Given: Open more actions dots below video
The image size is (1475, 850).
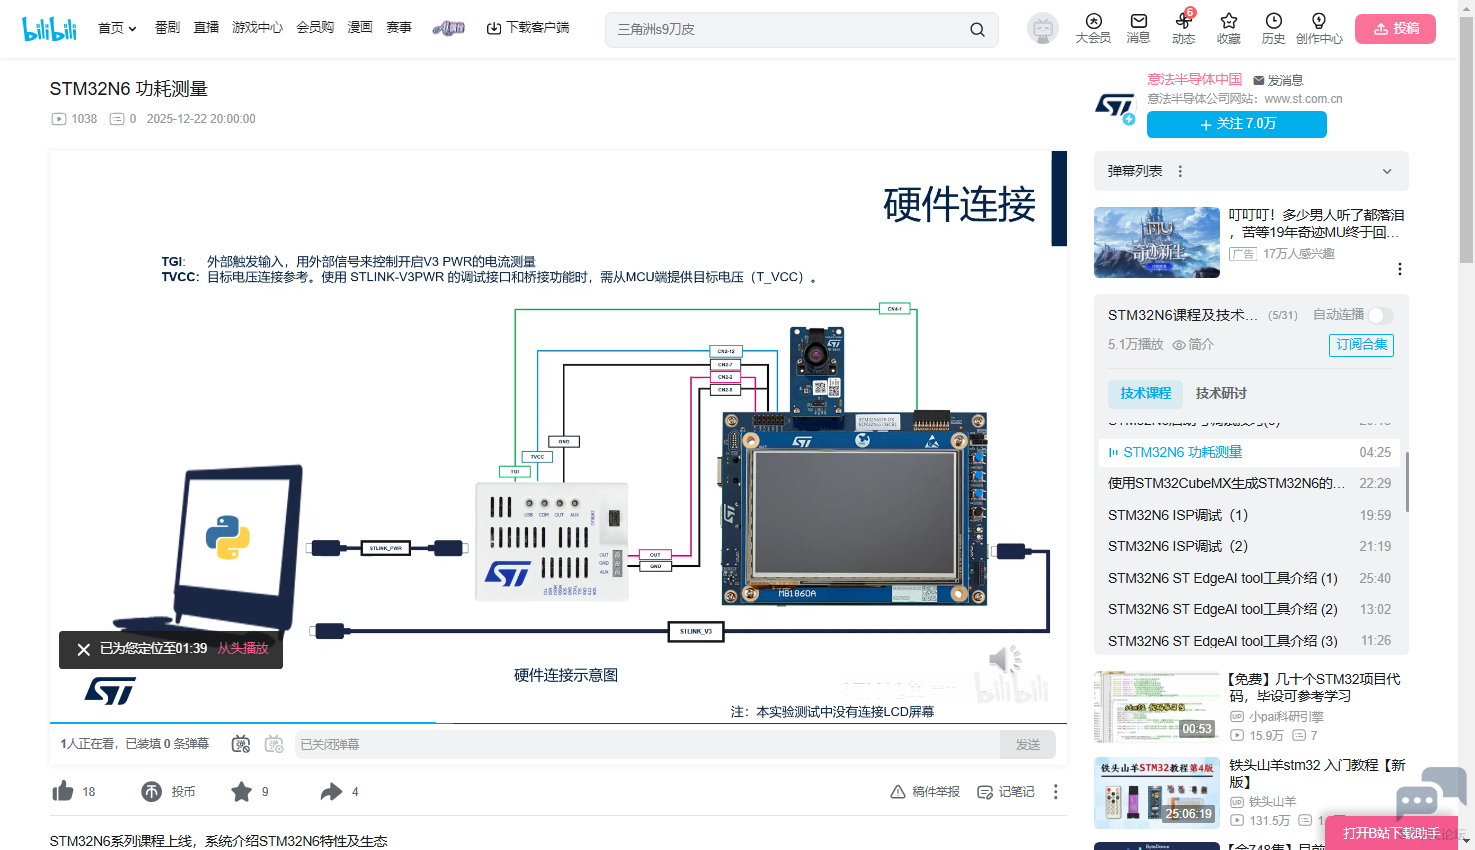Looking at the screenshot, I should (1055, 792).
